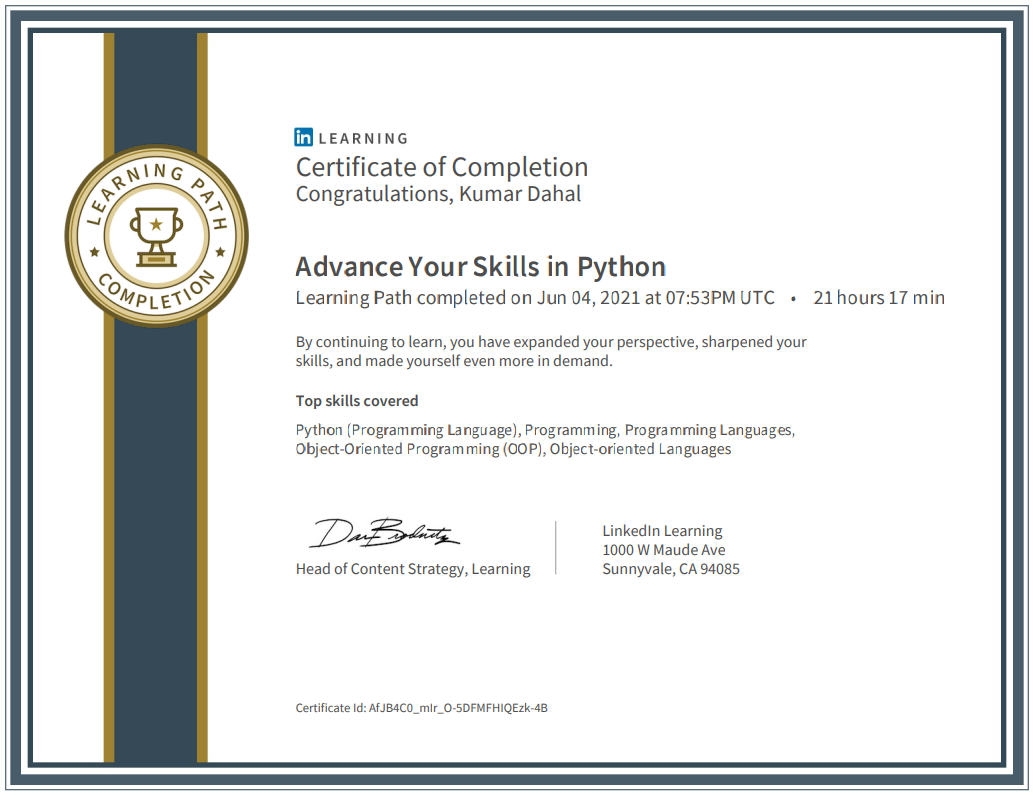Click the 21 hours 17 min duration text

877,297
